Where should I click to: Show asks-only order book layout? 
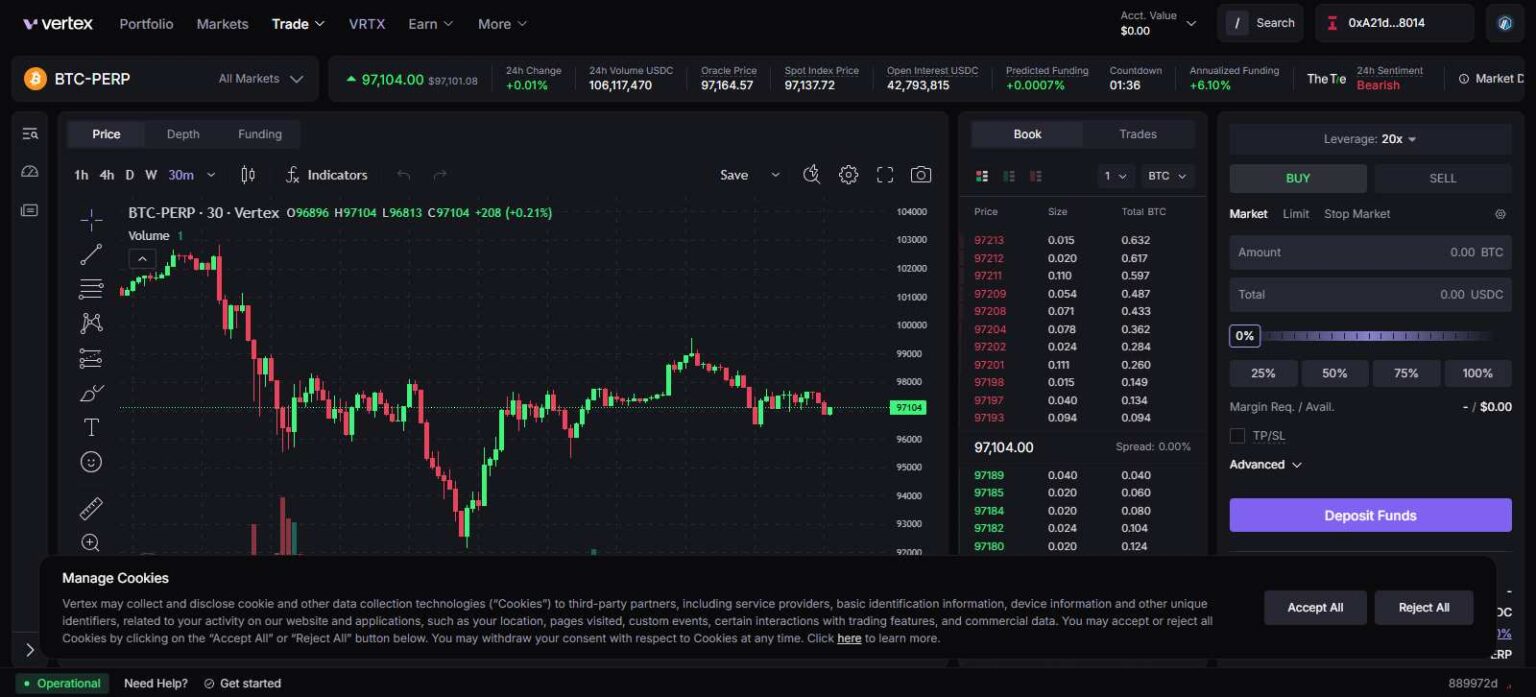pyautogui.click(x=1036, y=175)
